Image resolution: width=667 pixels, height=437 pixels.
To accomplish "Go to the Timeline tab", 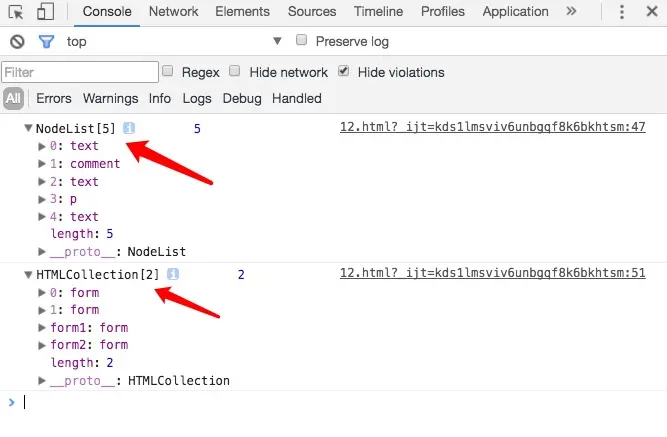I will (x=378, y=11).
